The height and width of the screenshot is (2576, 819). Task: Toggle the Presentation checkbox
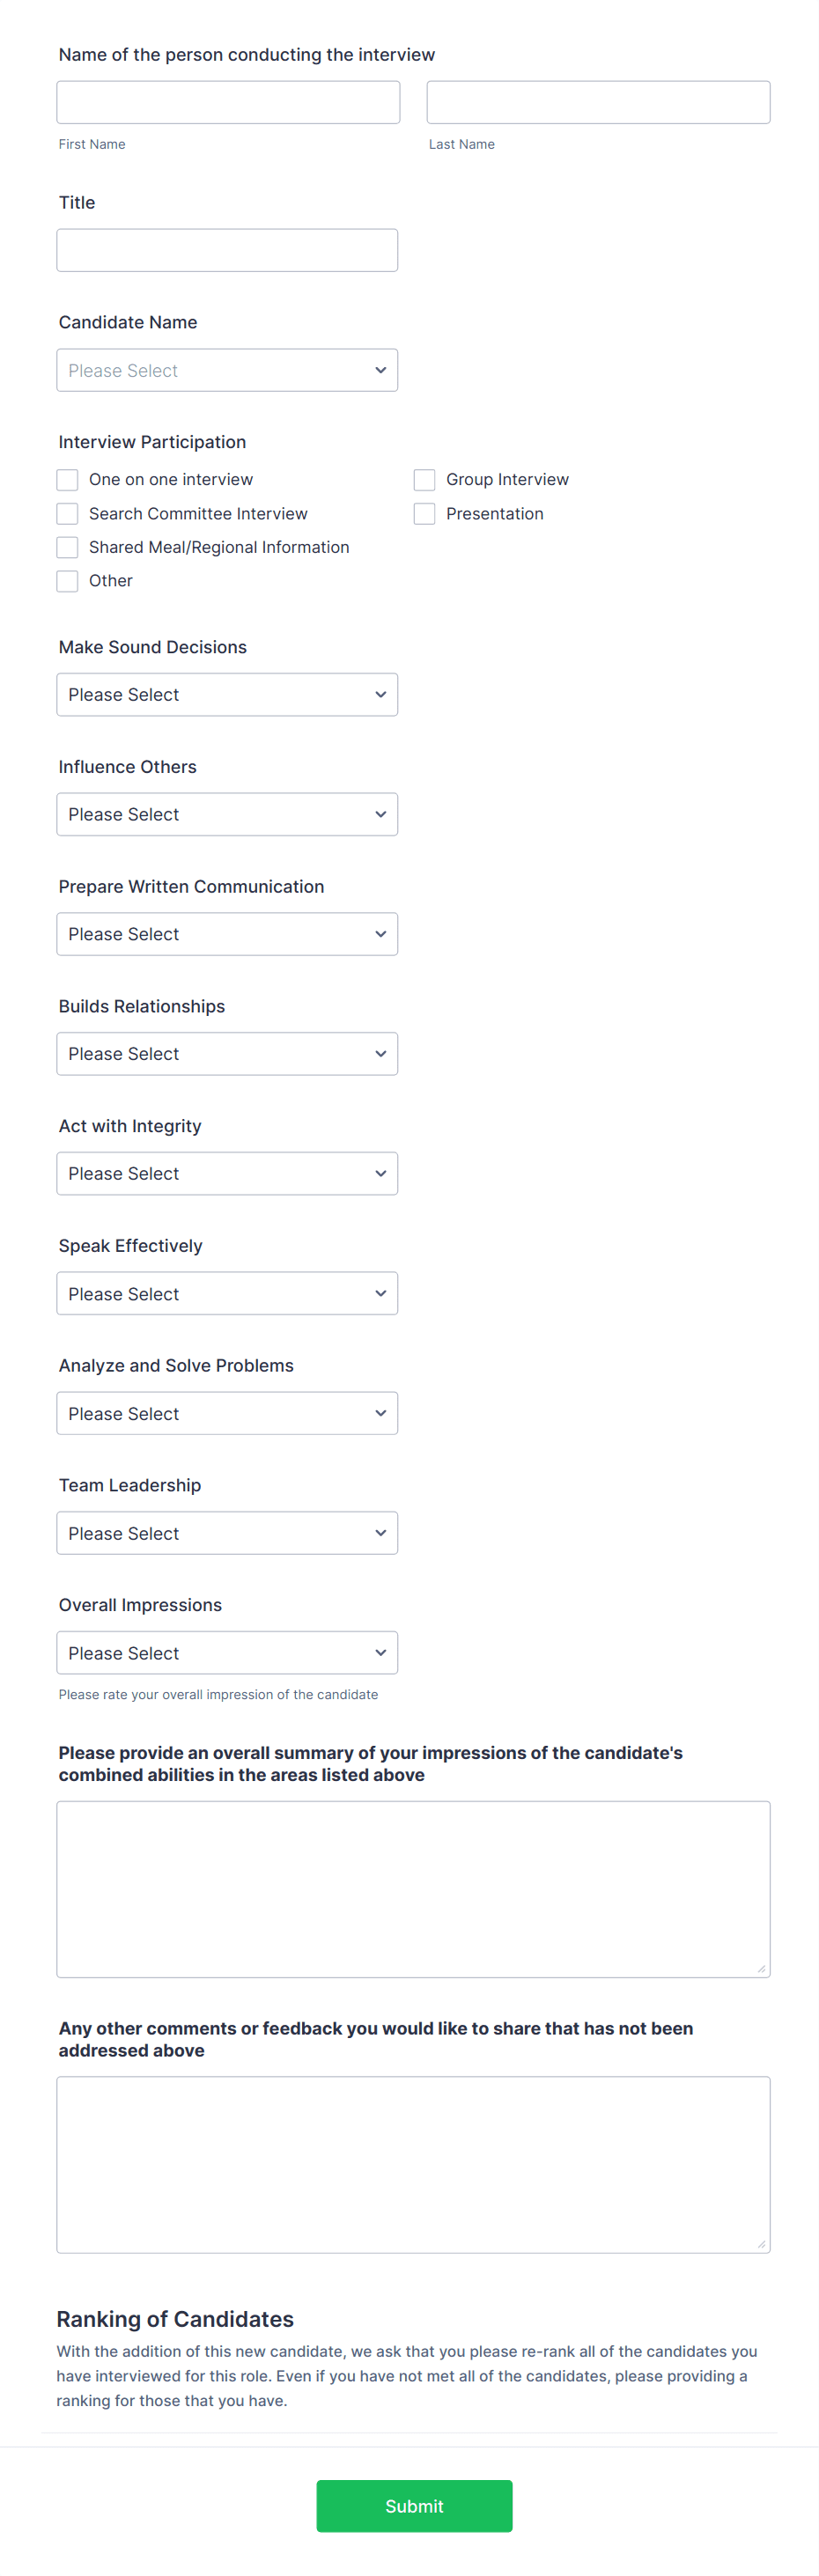point(424,513)
